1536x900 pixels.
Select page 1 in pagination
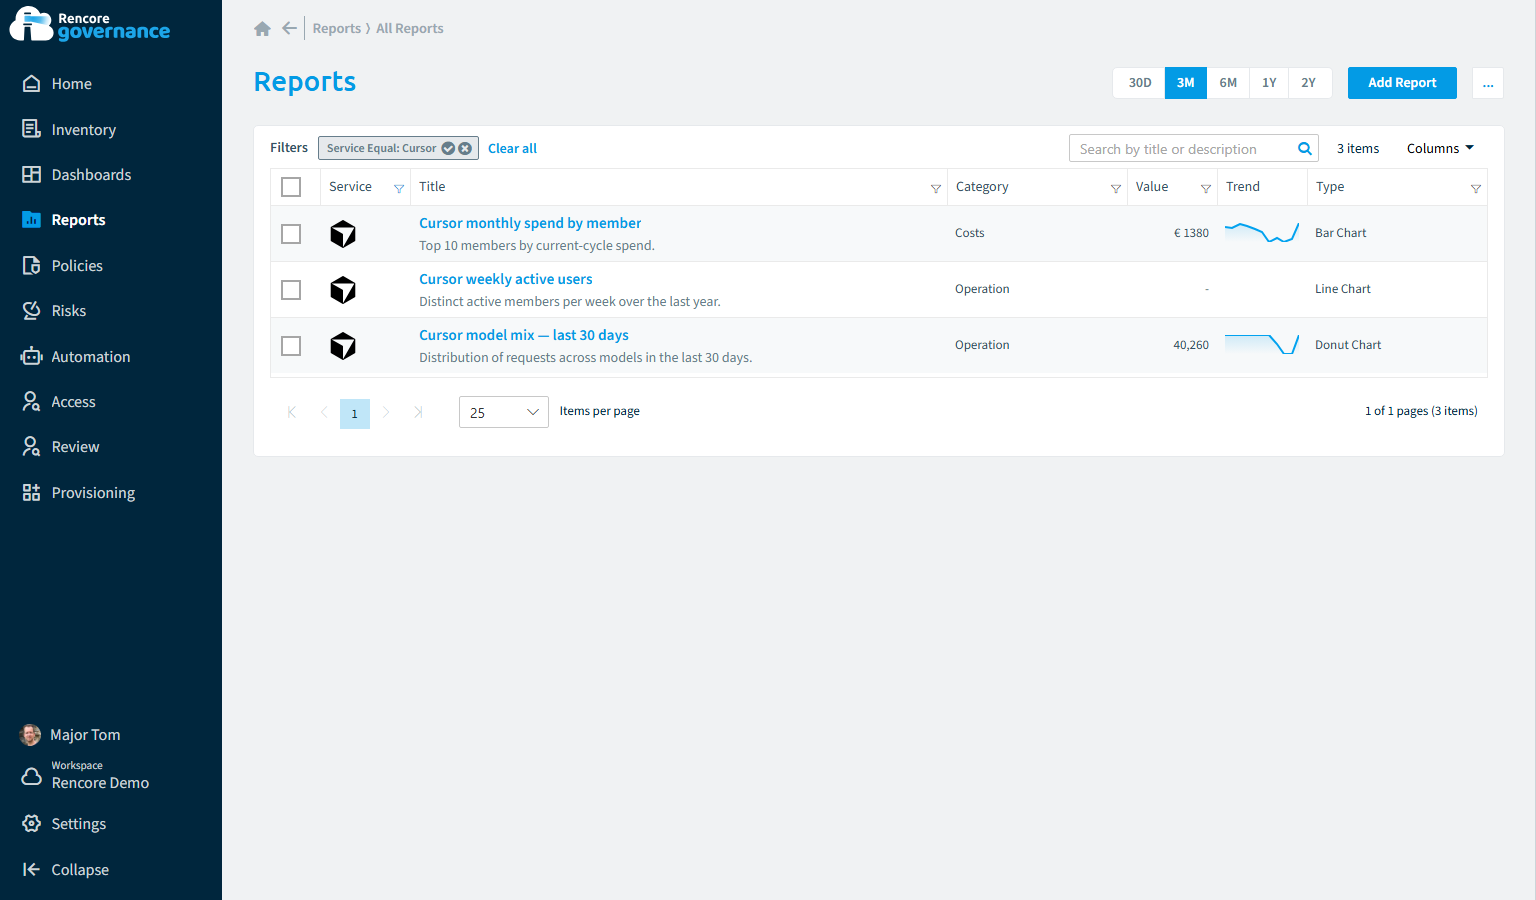(x=355, y=414)
